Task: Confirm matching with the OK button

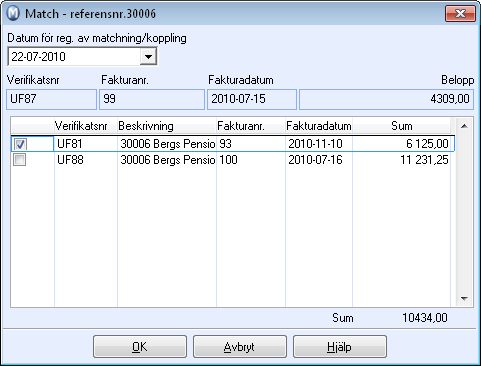Action: coord(140,347)
